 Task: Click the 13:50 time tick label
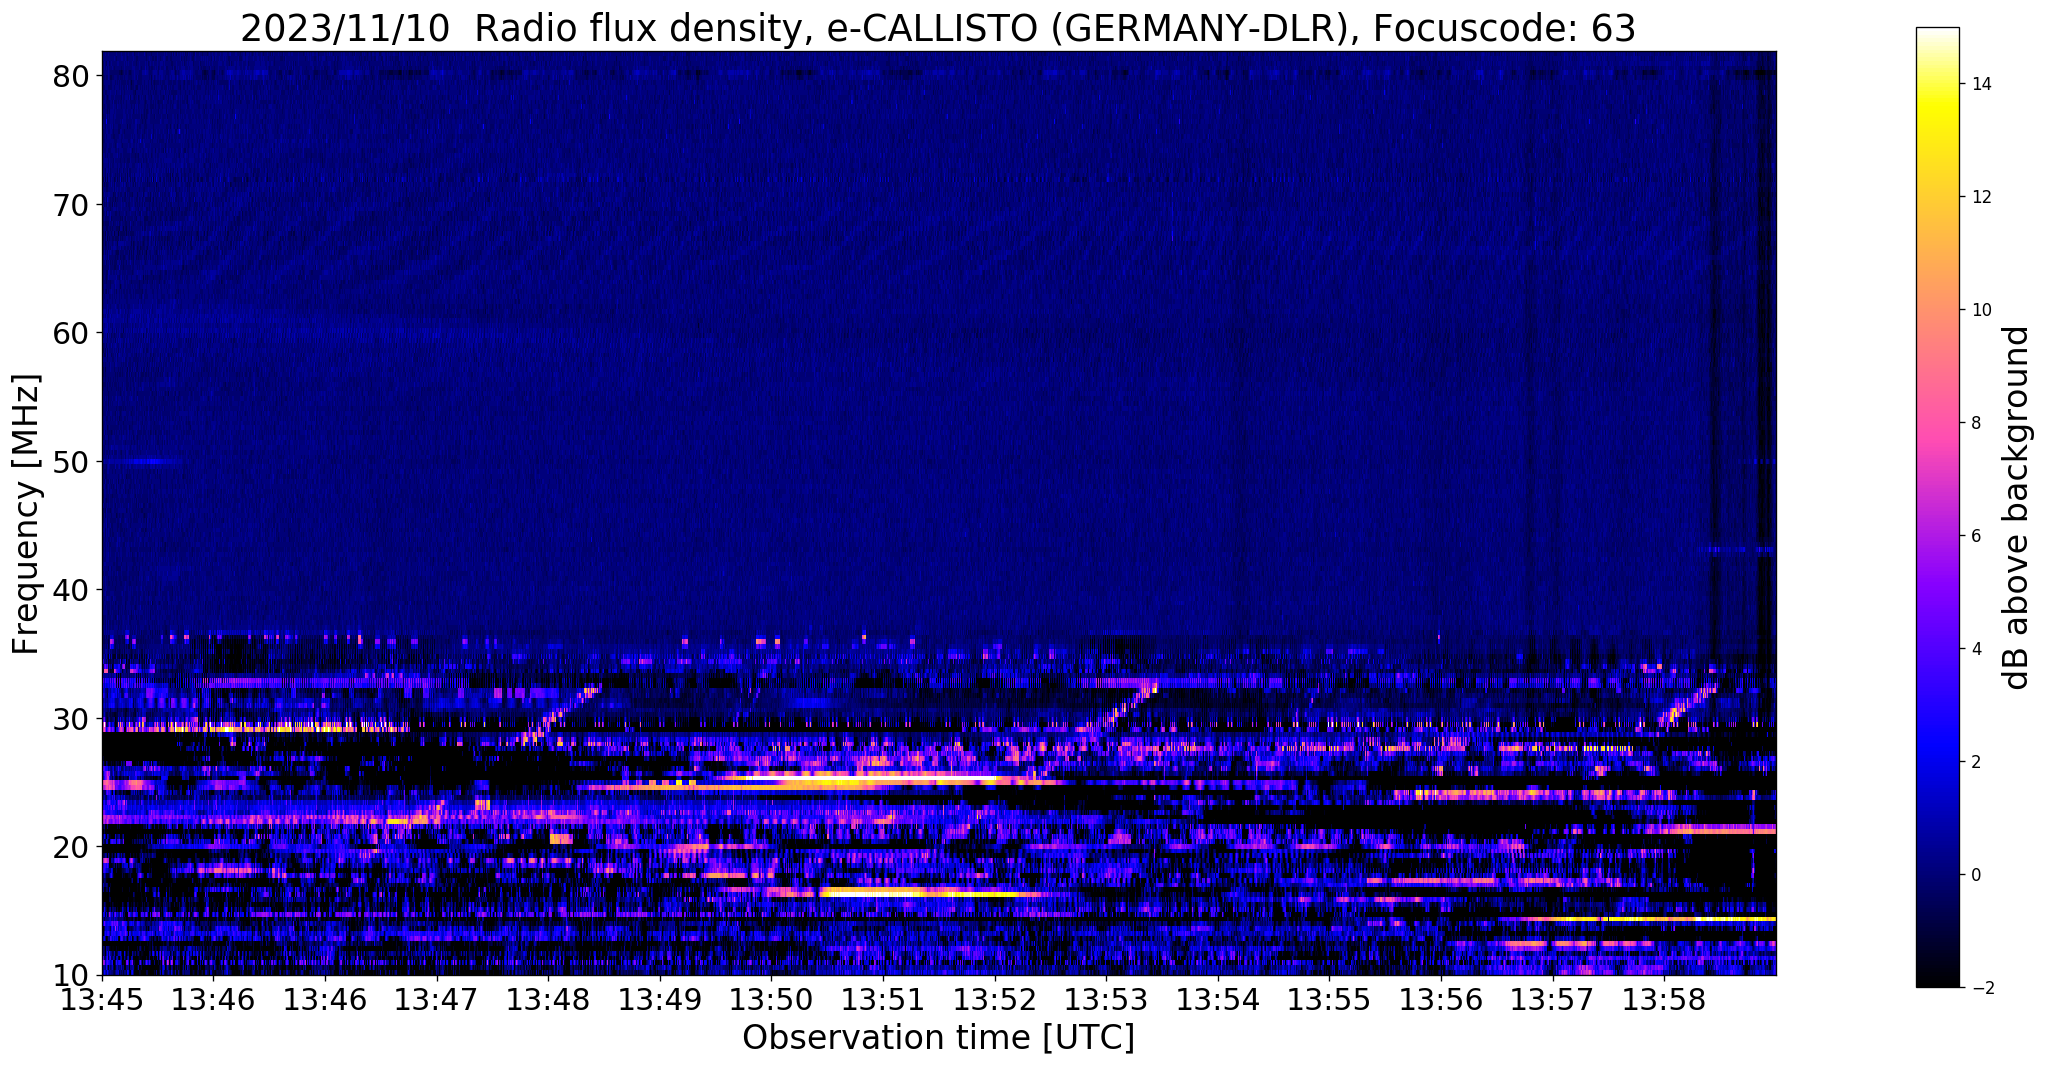771,999
